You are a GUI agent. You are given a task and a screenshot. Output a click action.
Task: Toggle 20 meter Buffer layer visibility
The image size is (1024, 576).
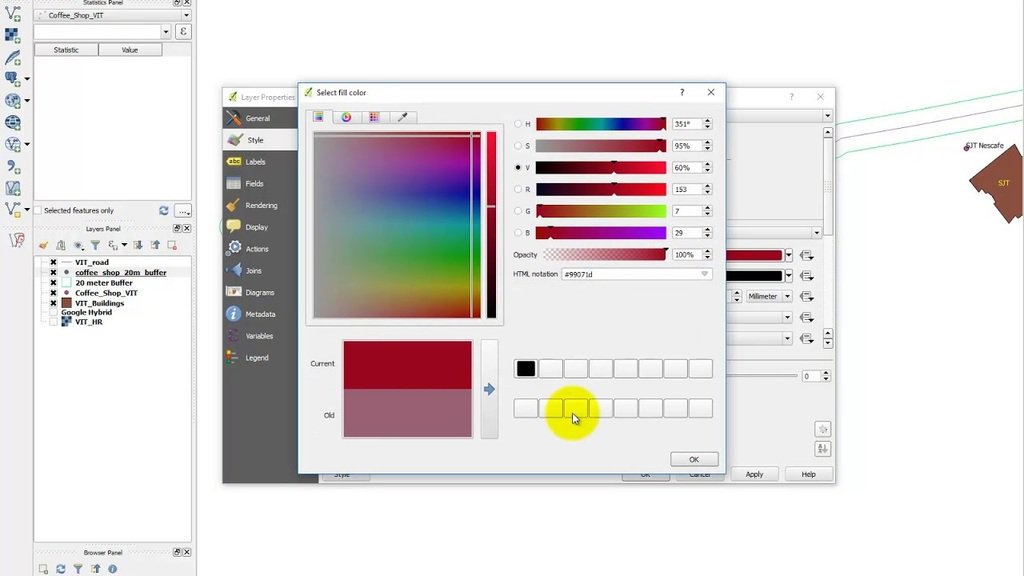54,283
